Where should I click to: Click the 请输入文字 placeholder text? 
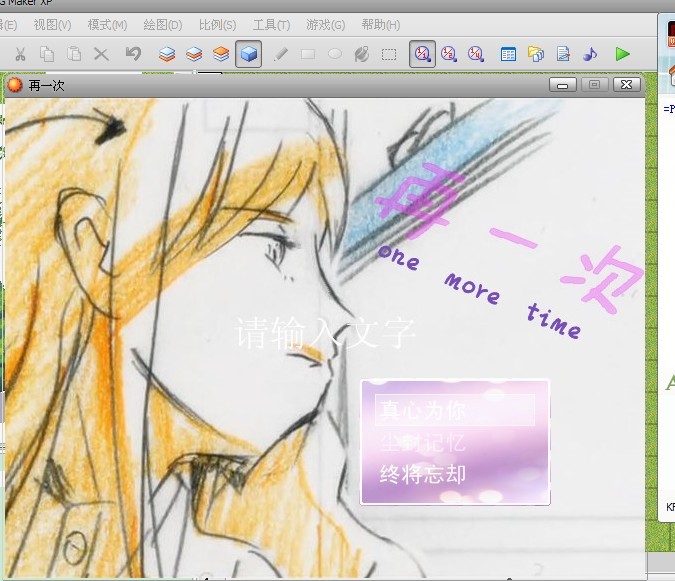325,332
